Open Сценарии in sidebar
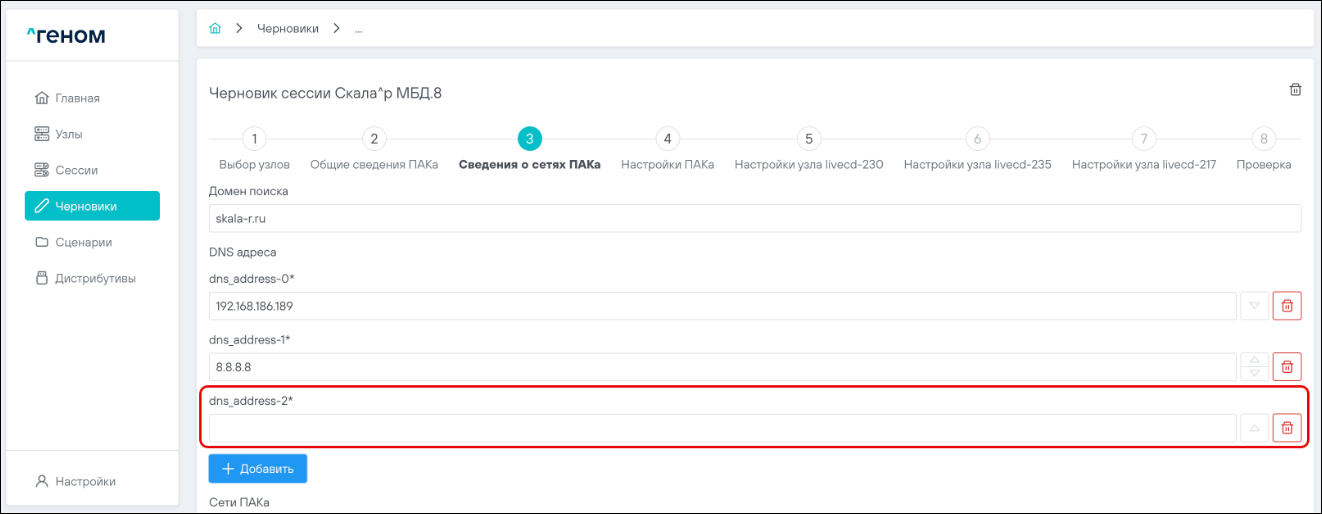 83,242
